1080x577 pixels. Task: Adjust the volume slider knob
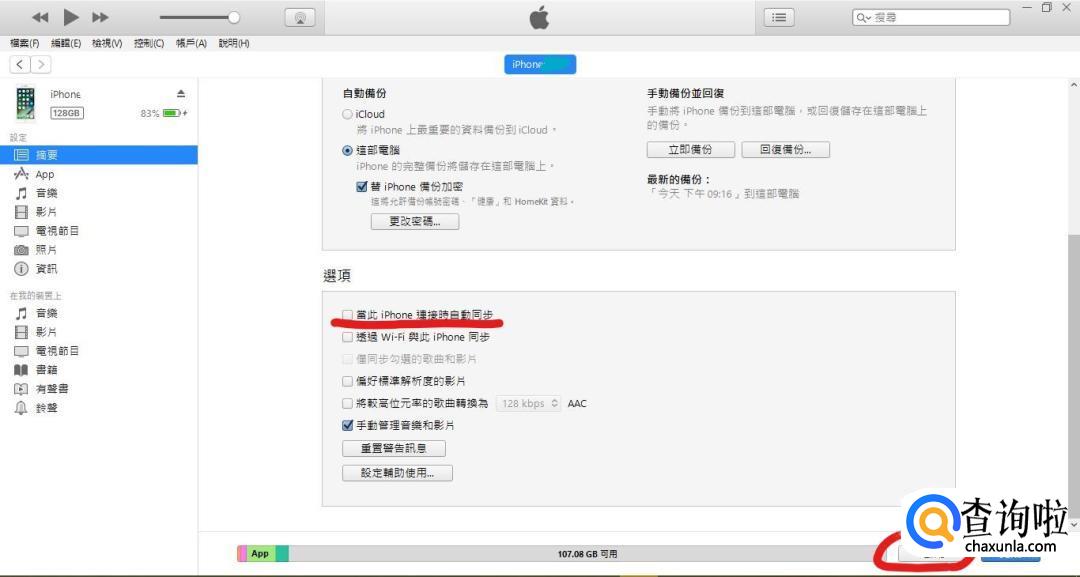pos(234,17)
